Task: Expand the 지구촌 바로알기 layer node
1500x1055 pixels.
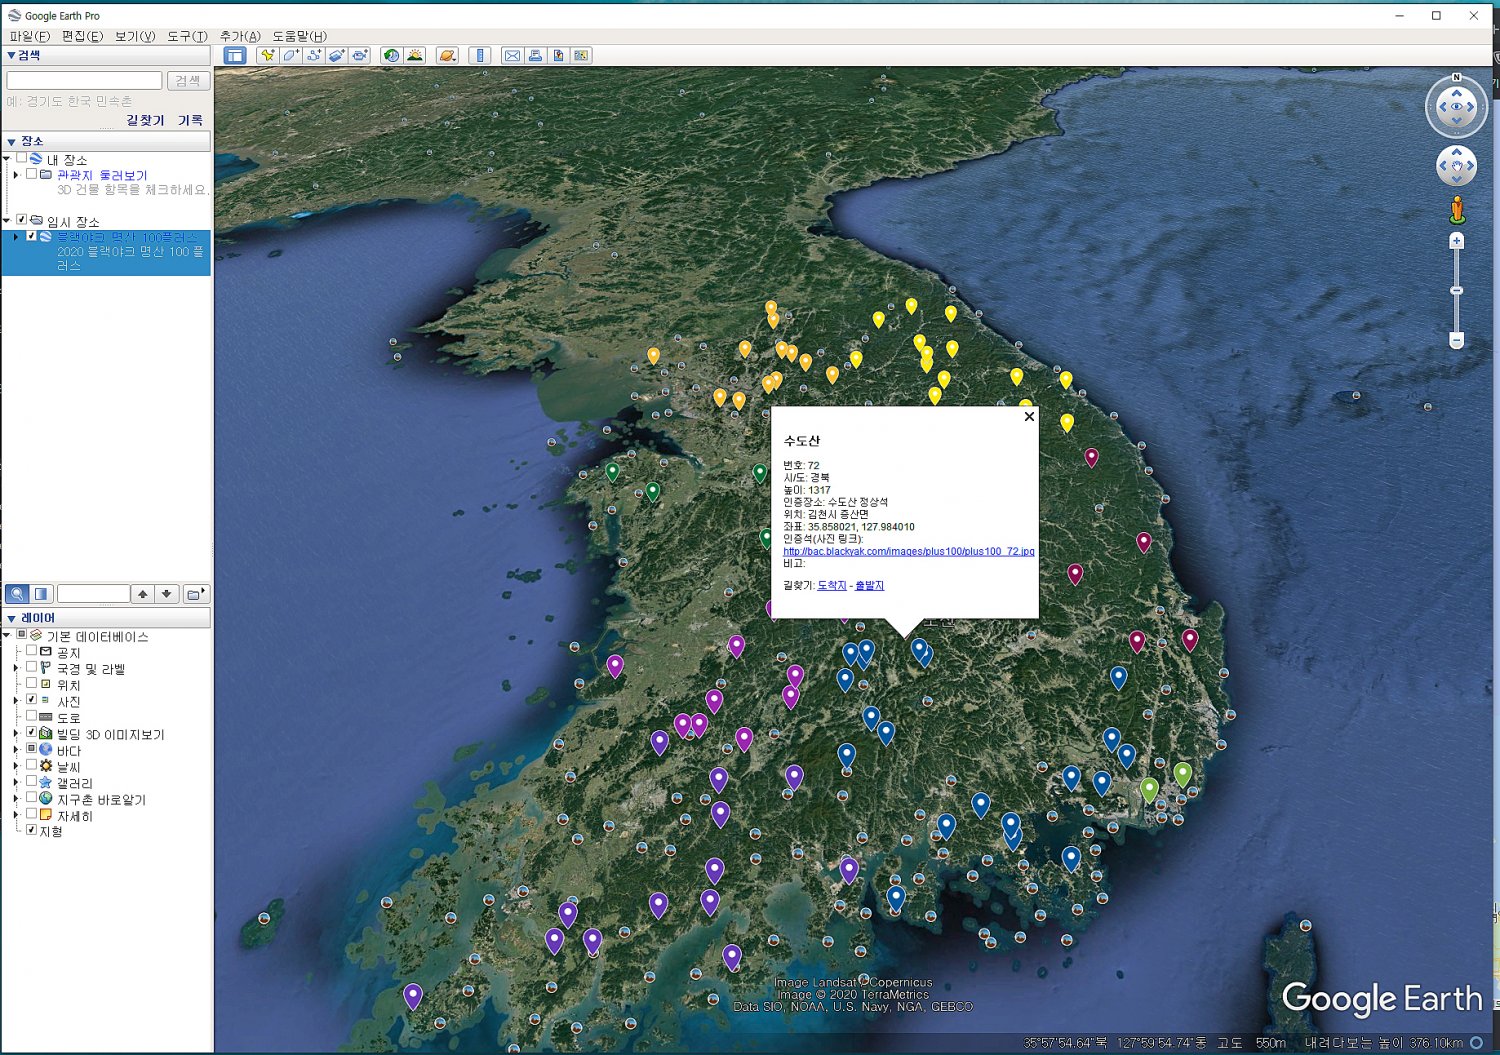Action: (16, 798)
